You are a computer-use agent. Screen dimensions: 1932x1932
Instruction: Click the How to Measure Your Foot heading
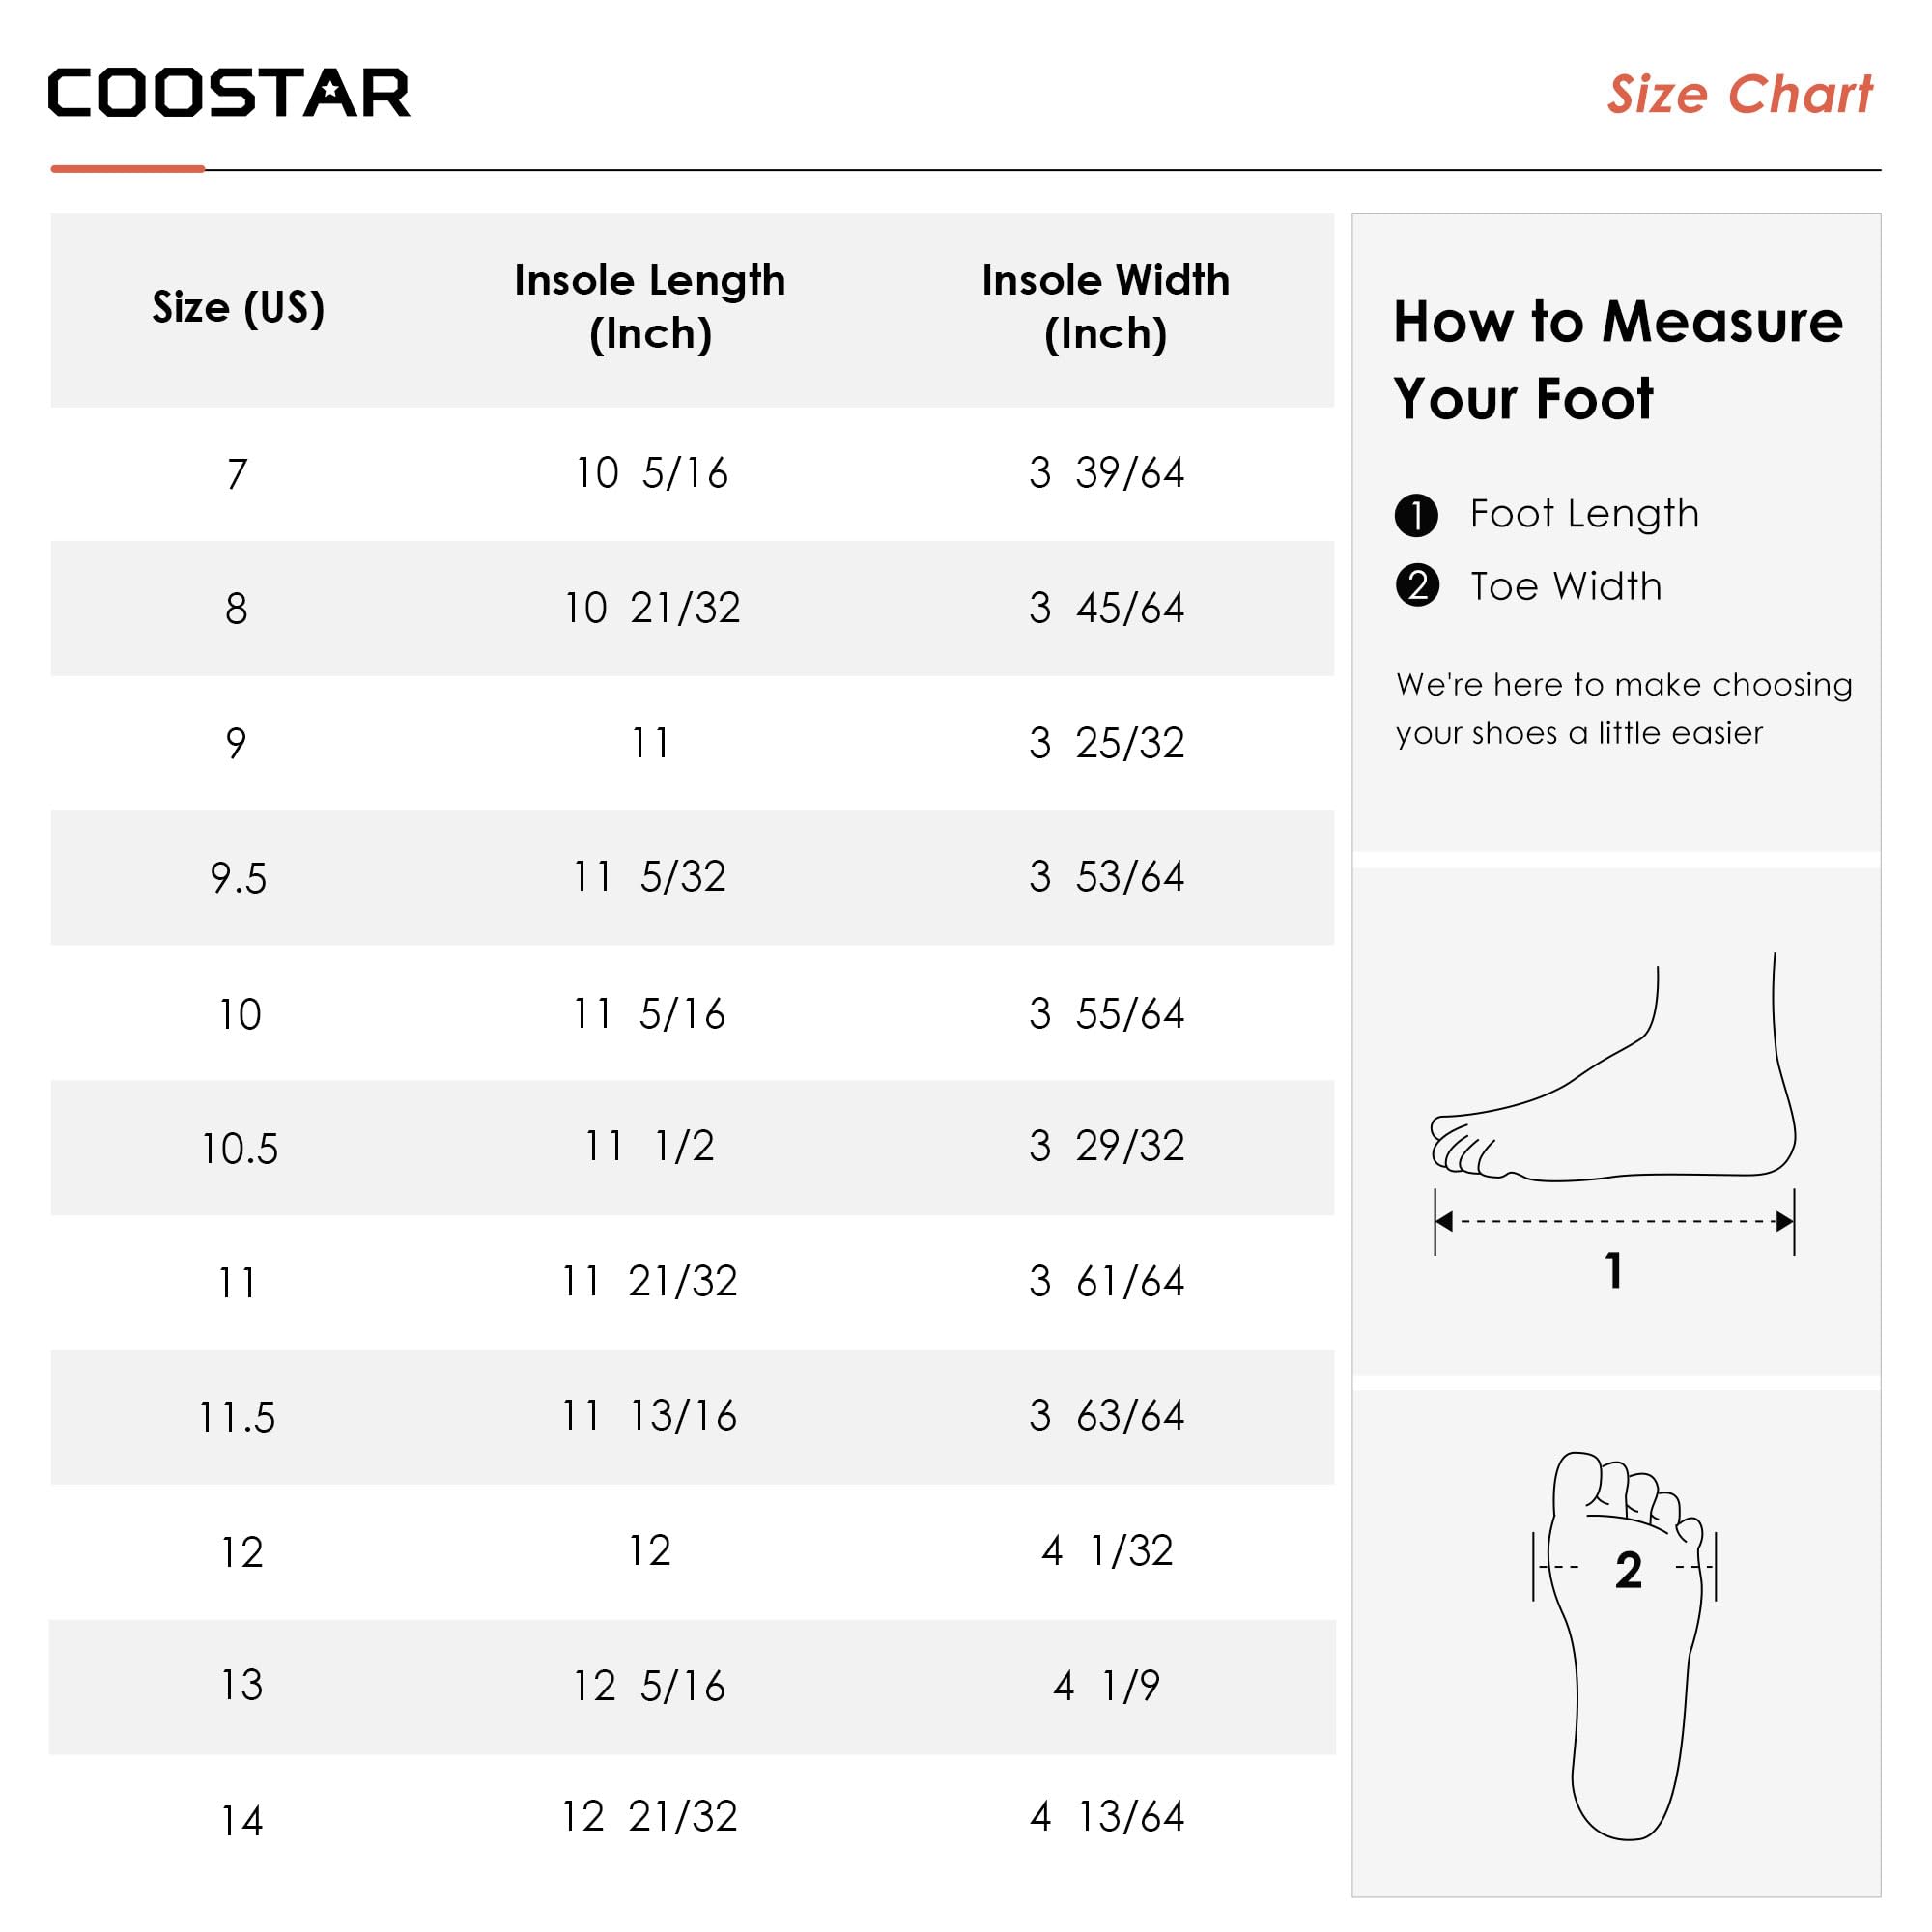click(x=1617, y=360)
